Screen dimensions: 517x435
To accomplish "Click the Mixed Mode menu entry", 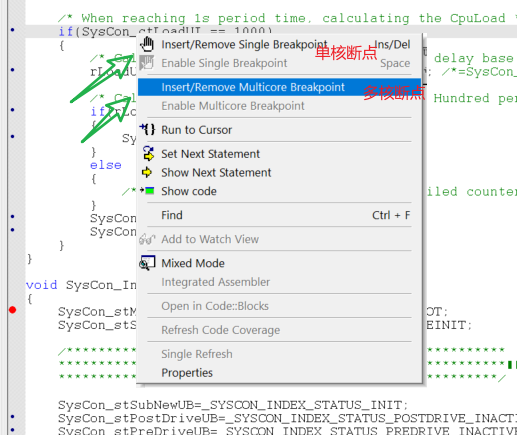I will [279, 263].
